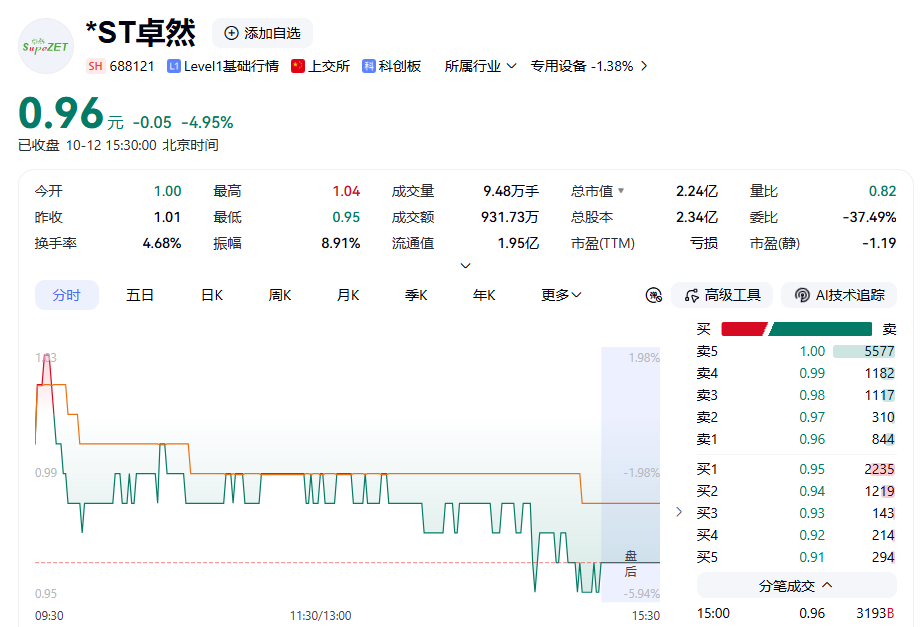Click the chart settings icon left of 高级工具

(x=653, y=295)
